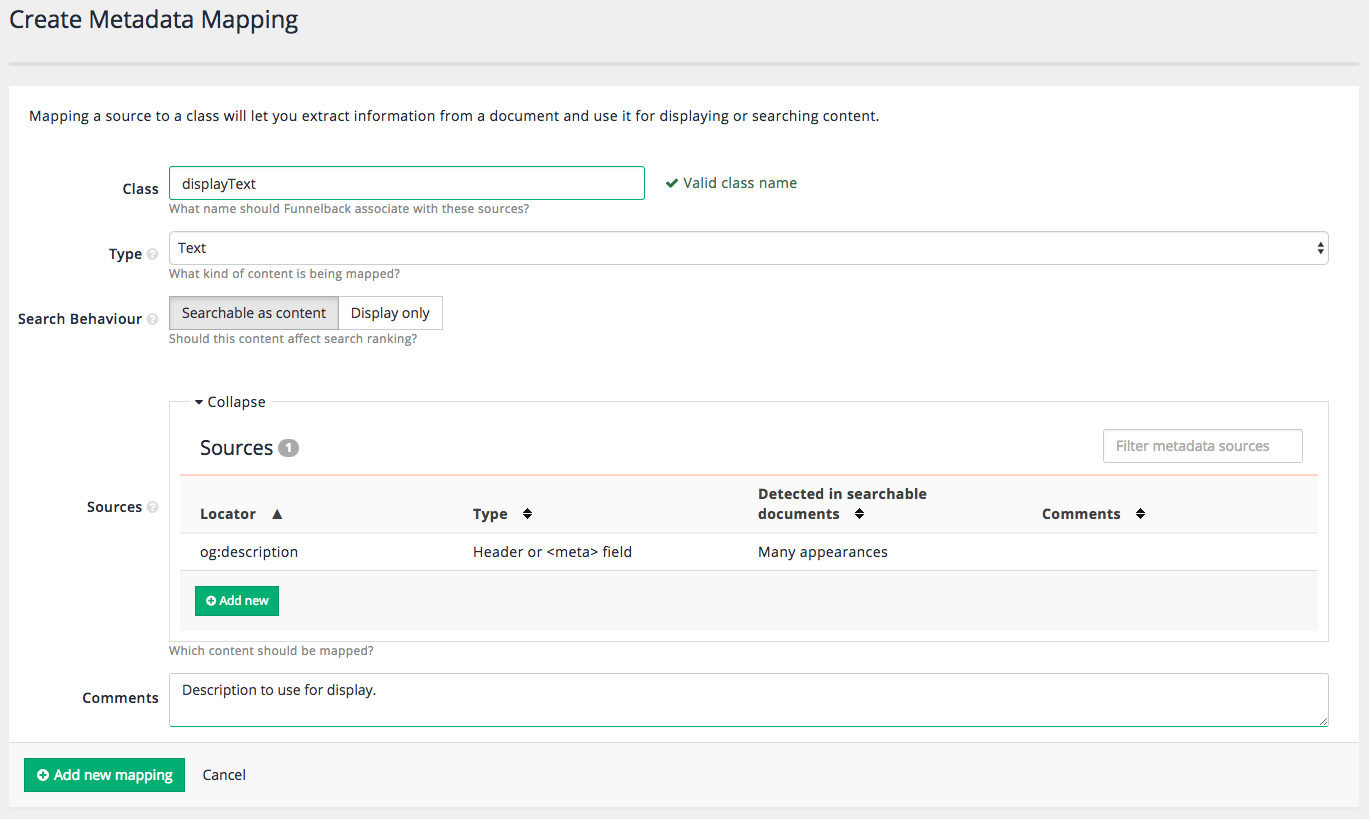Click the sort icon on Comments column
Viewport: 1369px width, 819px height.
[x=1140, y=513]
